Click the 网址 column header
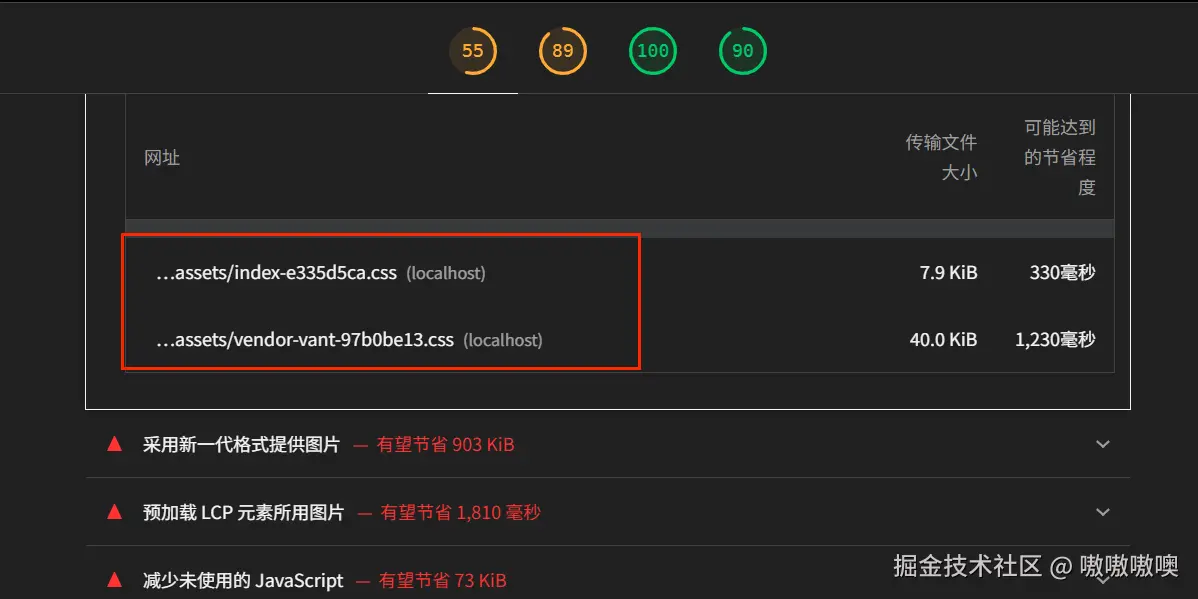 (162, 158)
